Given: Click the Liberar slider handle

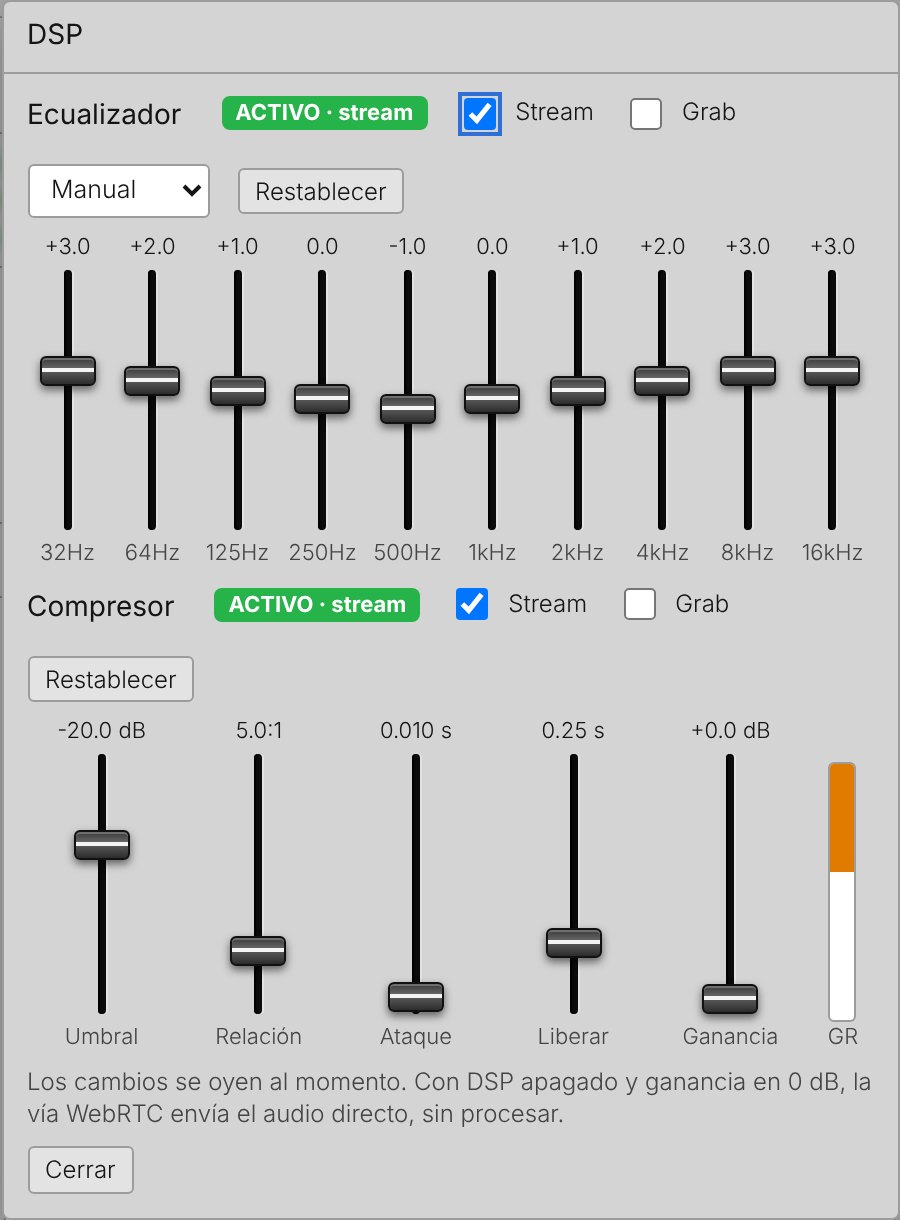Looking at the screenshot, I should pyautogui.click(x=574, y=943).
